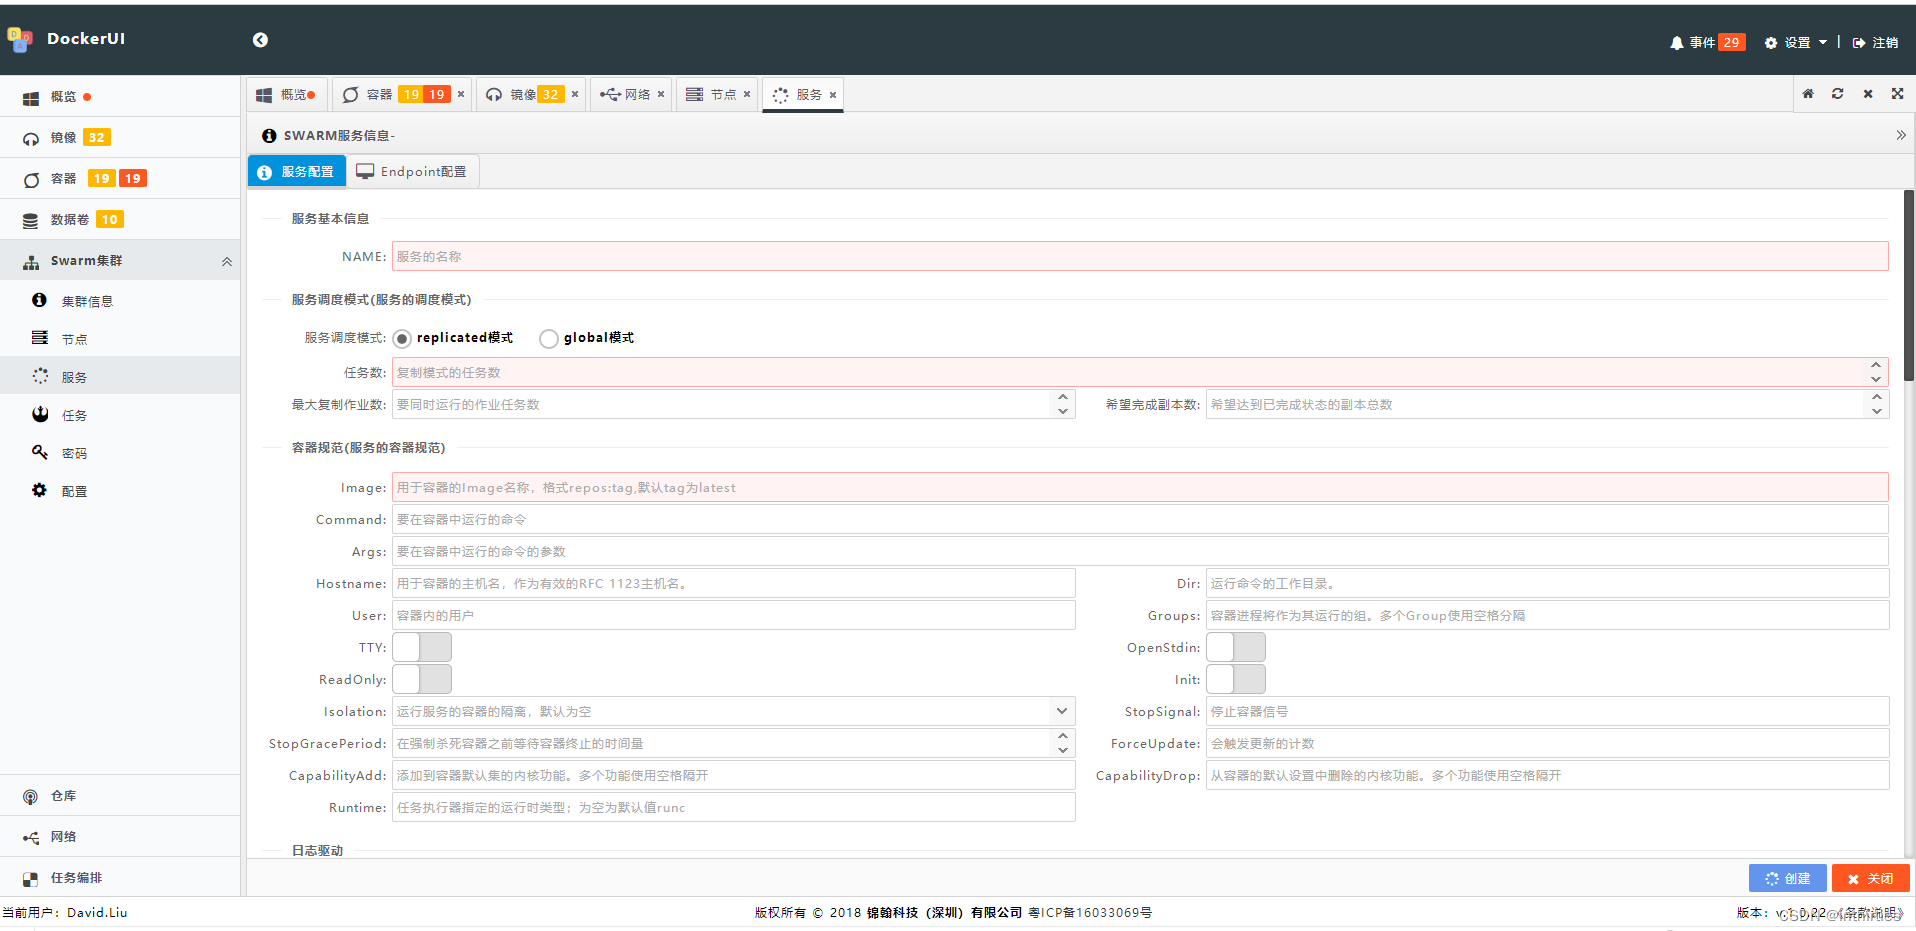The width and height of the screenshot is (1916, 931).
Task: Click the 创建 create button
Action: [x=1788, y=879]
